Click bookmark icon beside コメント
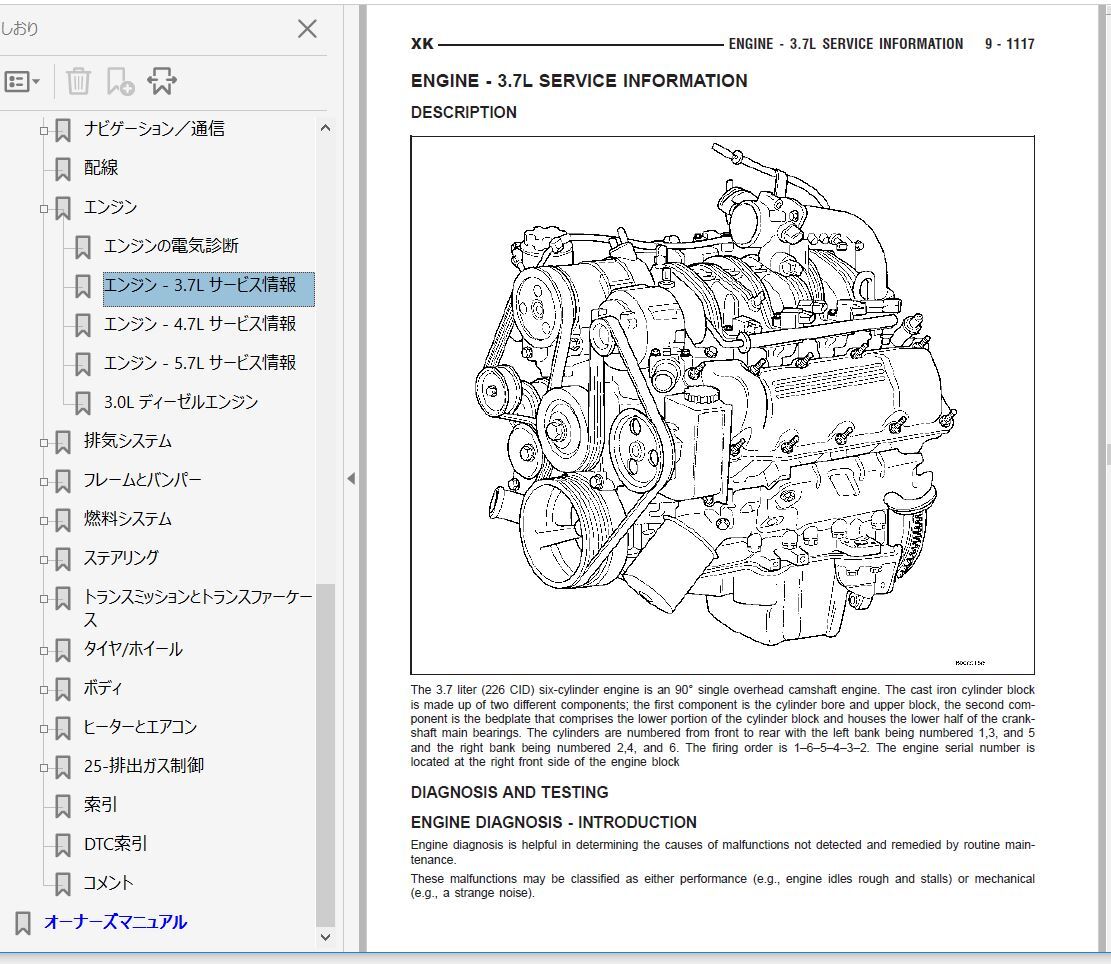Screen dimensions: 1111x964 click(x=63, y=884)
